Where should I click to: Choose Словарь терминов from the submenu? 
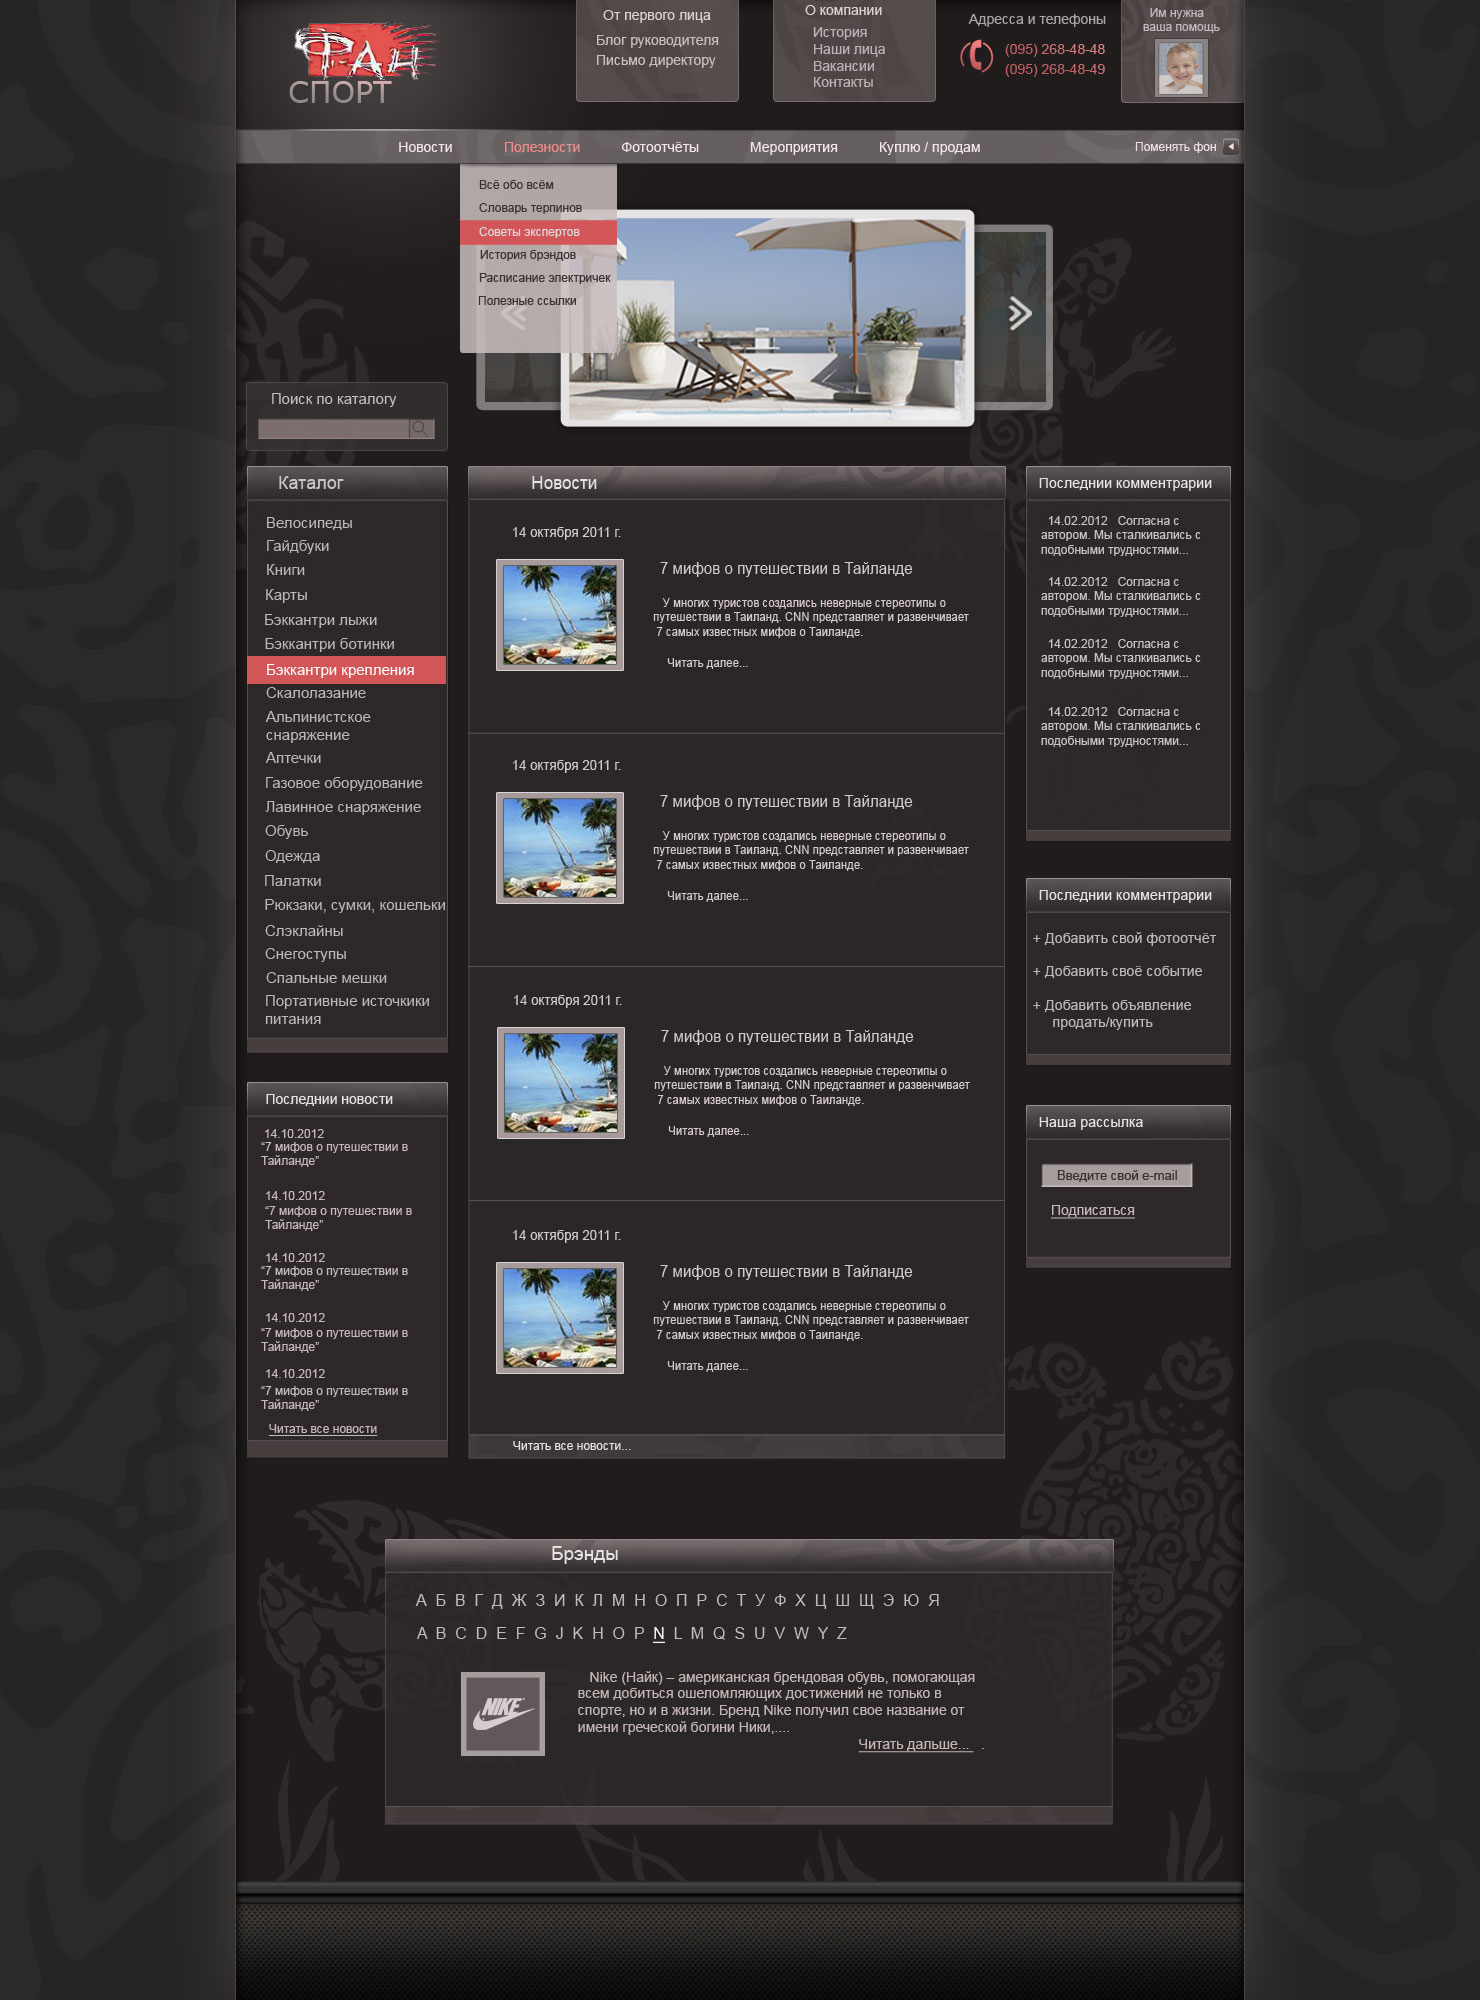tap(530, 208)
